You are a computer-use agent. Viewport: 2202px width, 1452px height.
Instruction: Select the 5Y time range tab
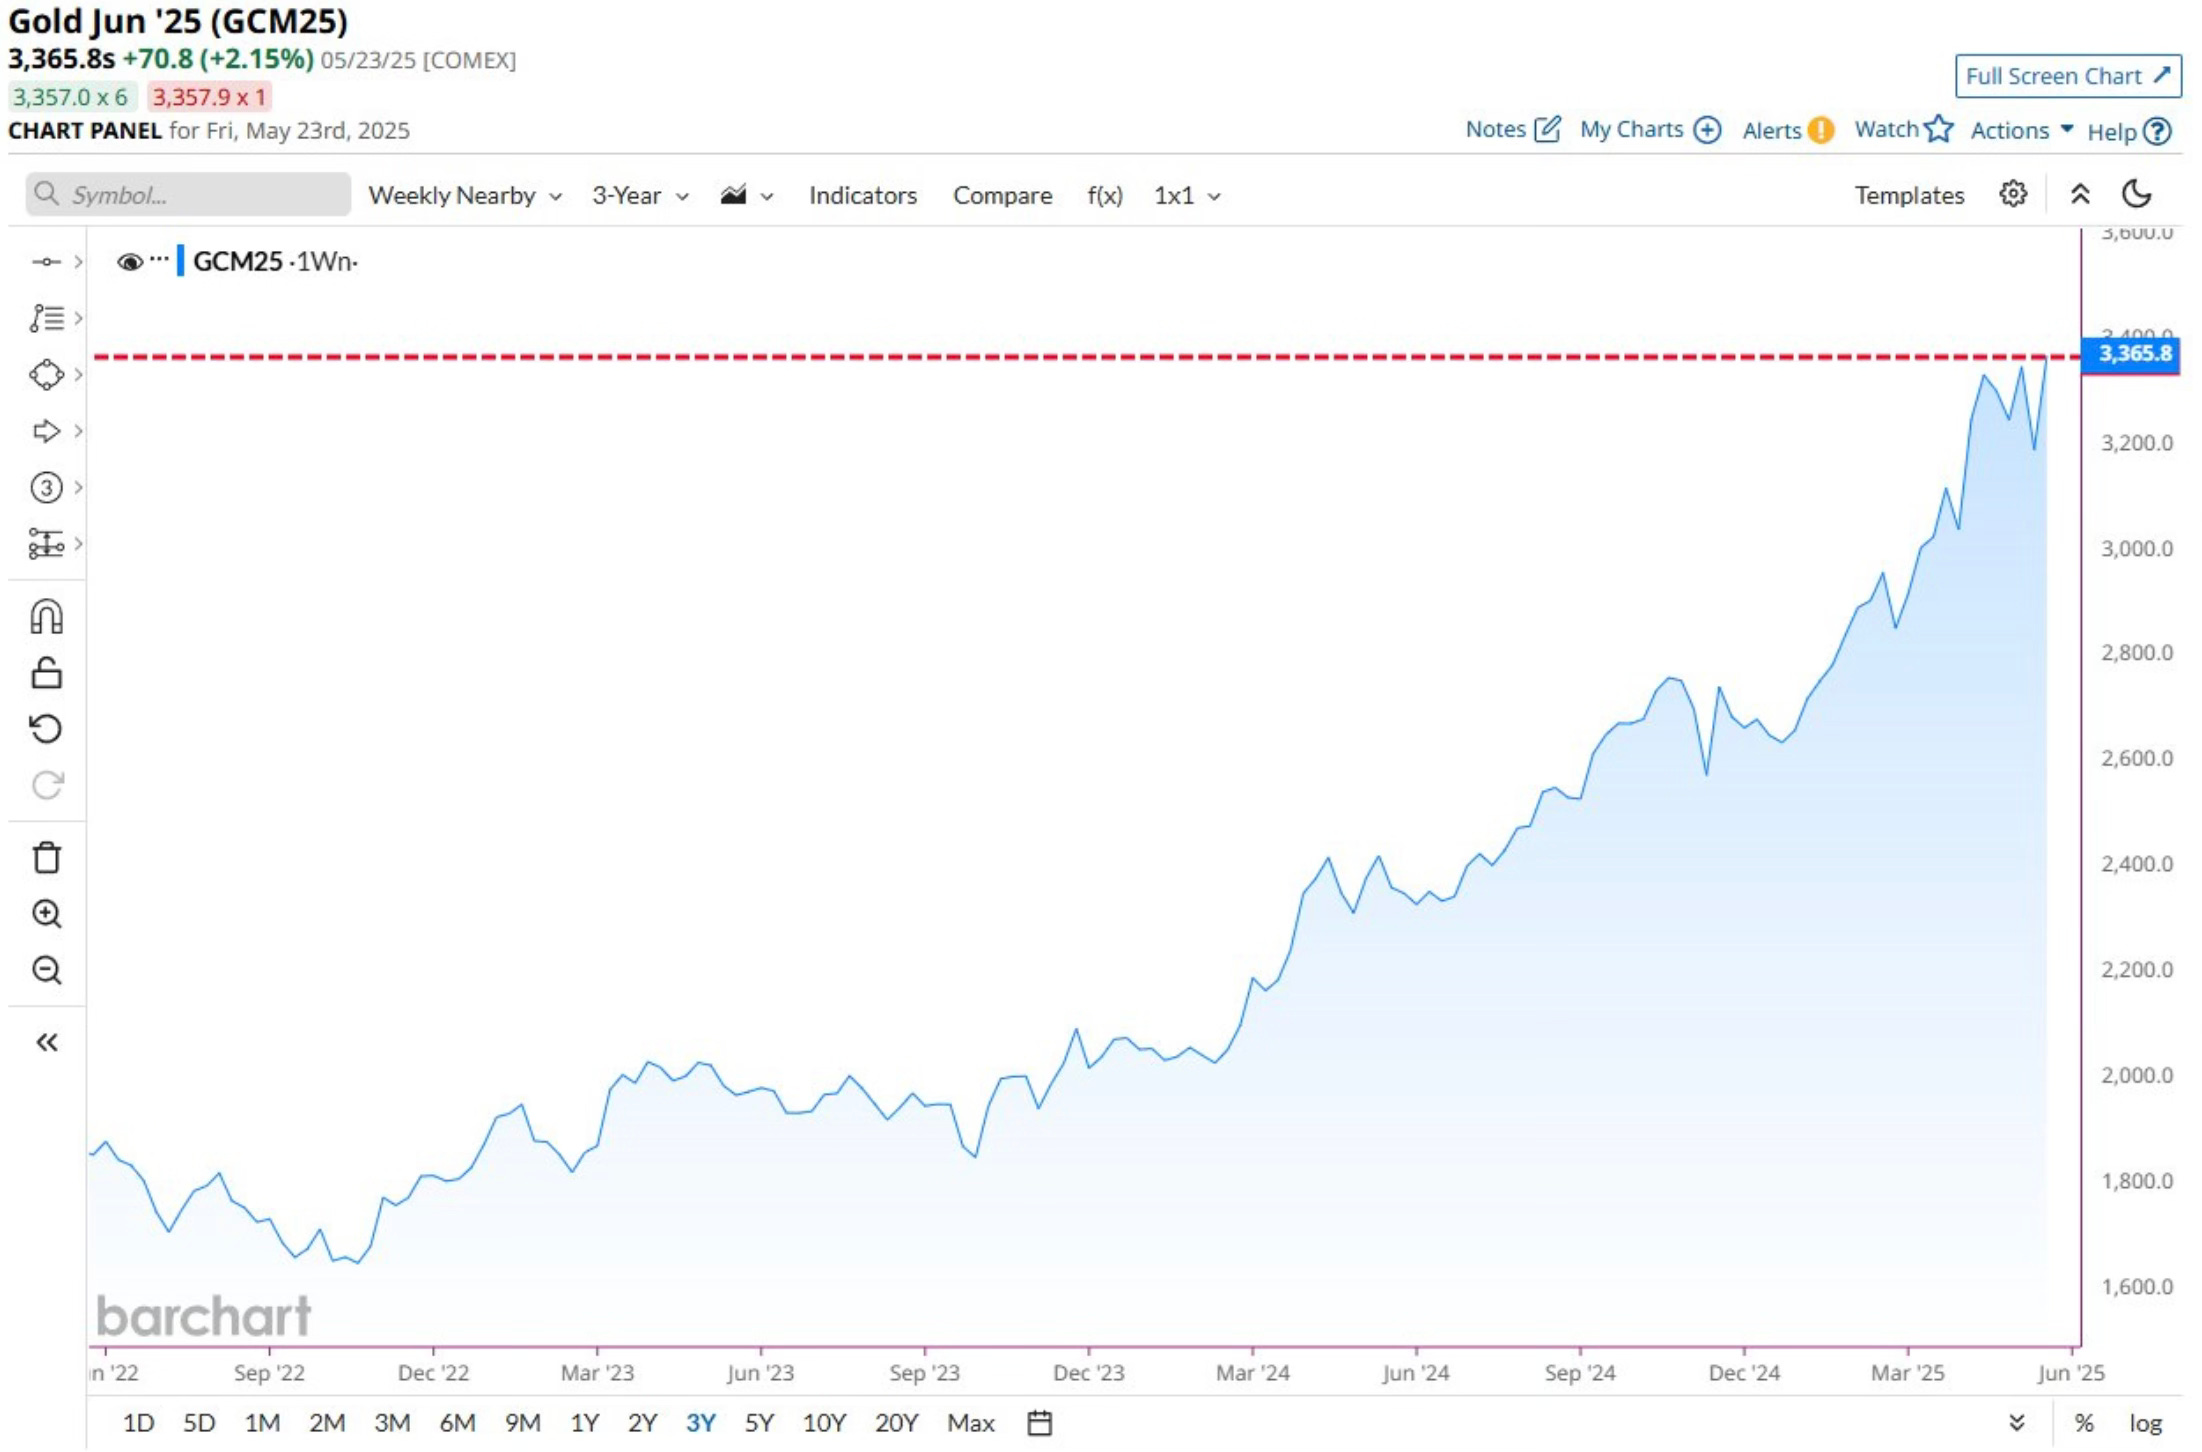tap(759, 1423)
